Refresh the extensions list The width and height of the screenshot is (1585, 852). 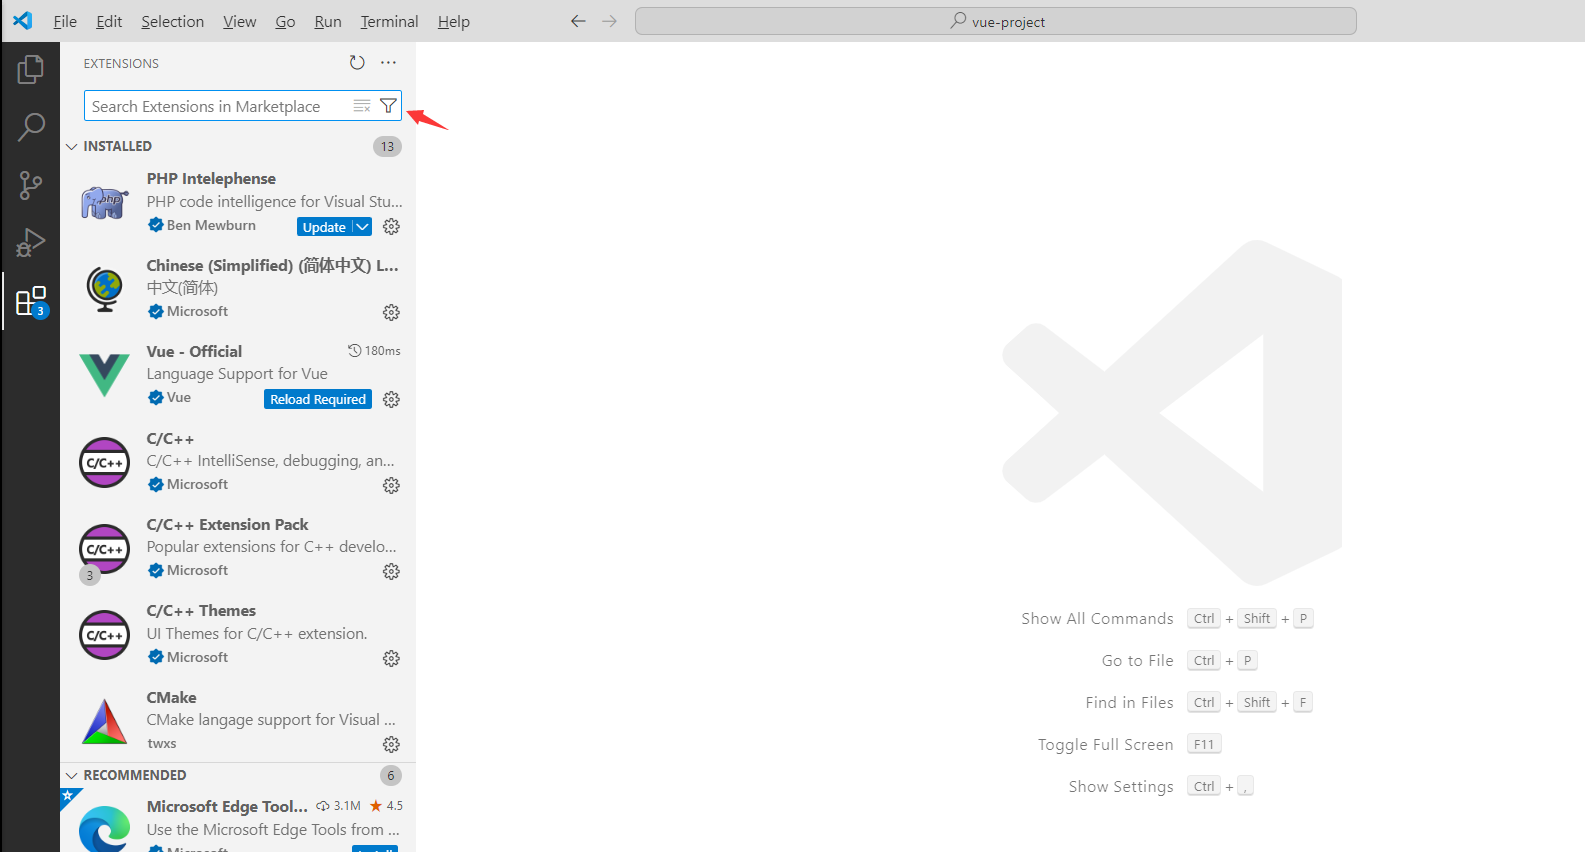point(357,63)
